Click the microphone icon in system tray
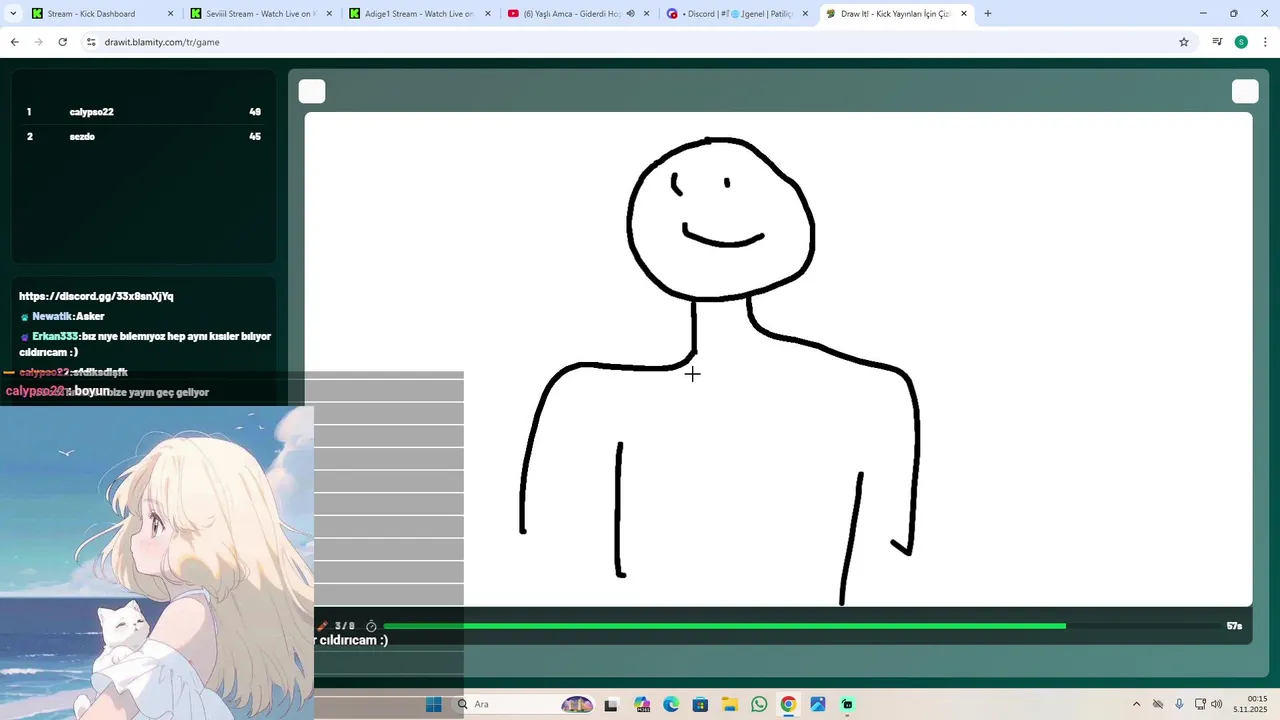The height and width of the screenshot is (720, 1280). click(x=1179, y=704)
